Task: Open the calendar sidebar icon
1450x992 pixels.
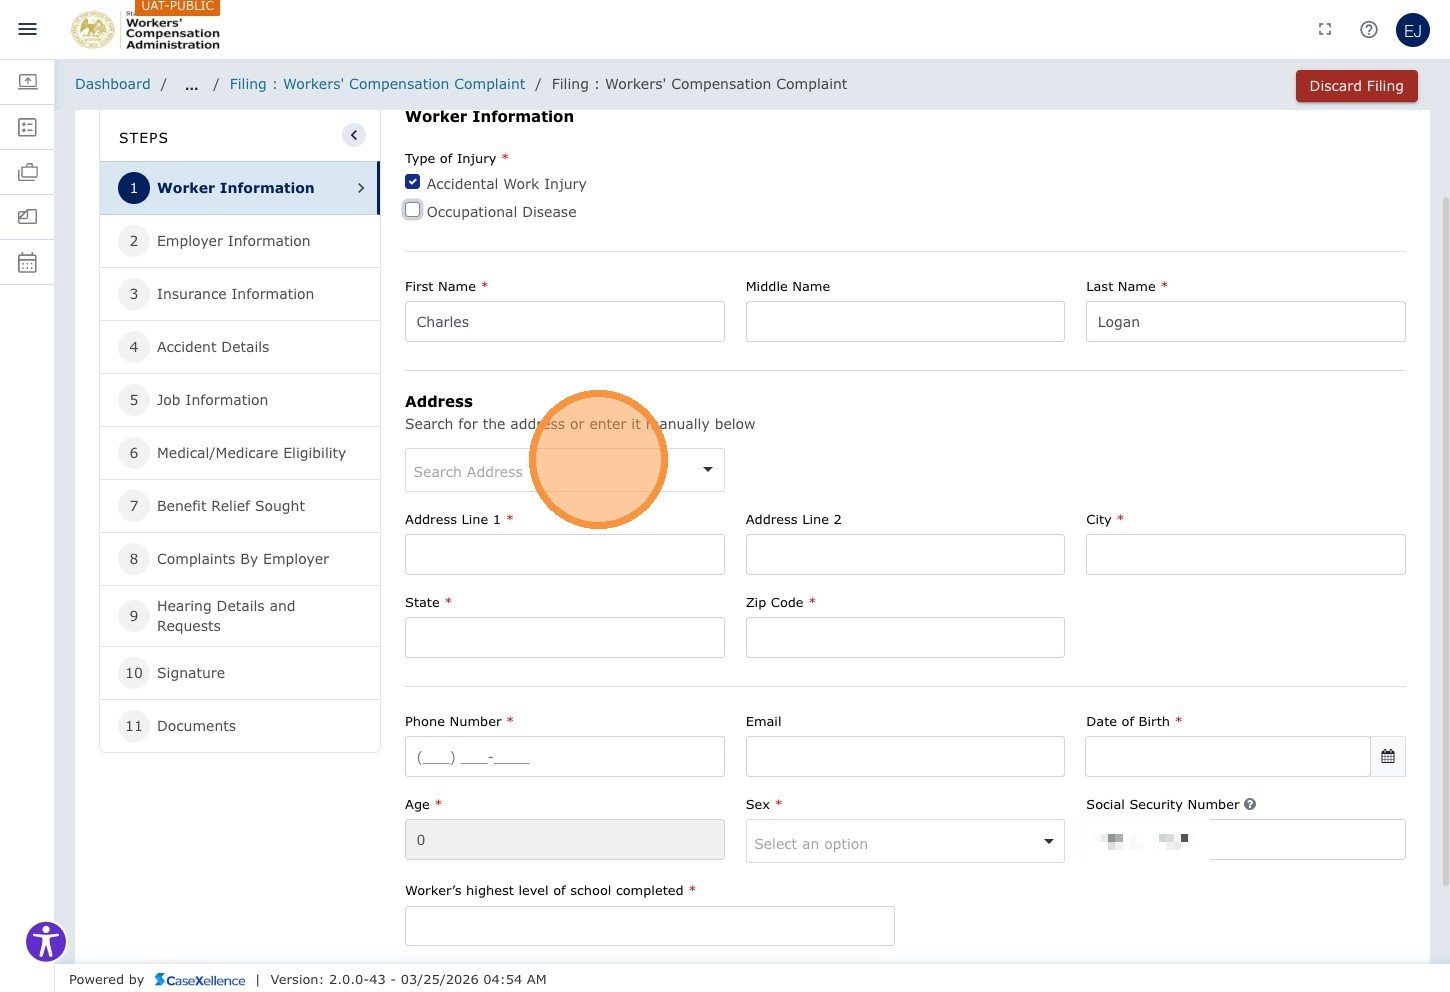Action: pyautogui.click(x=28, y=263)
